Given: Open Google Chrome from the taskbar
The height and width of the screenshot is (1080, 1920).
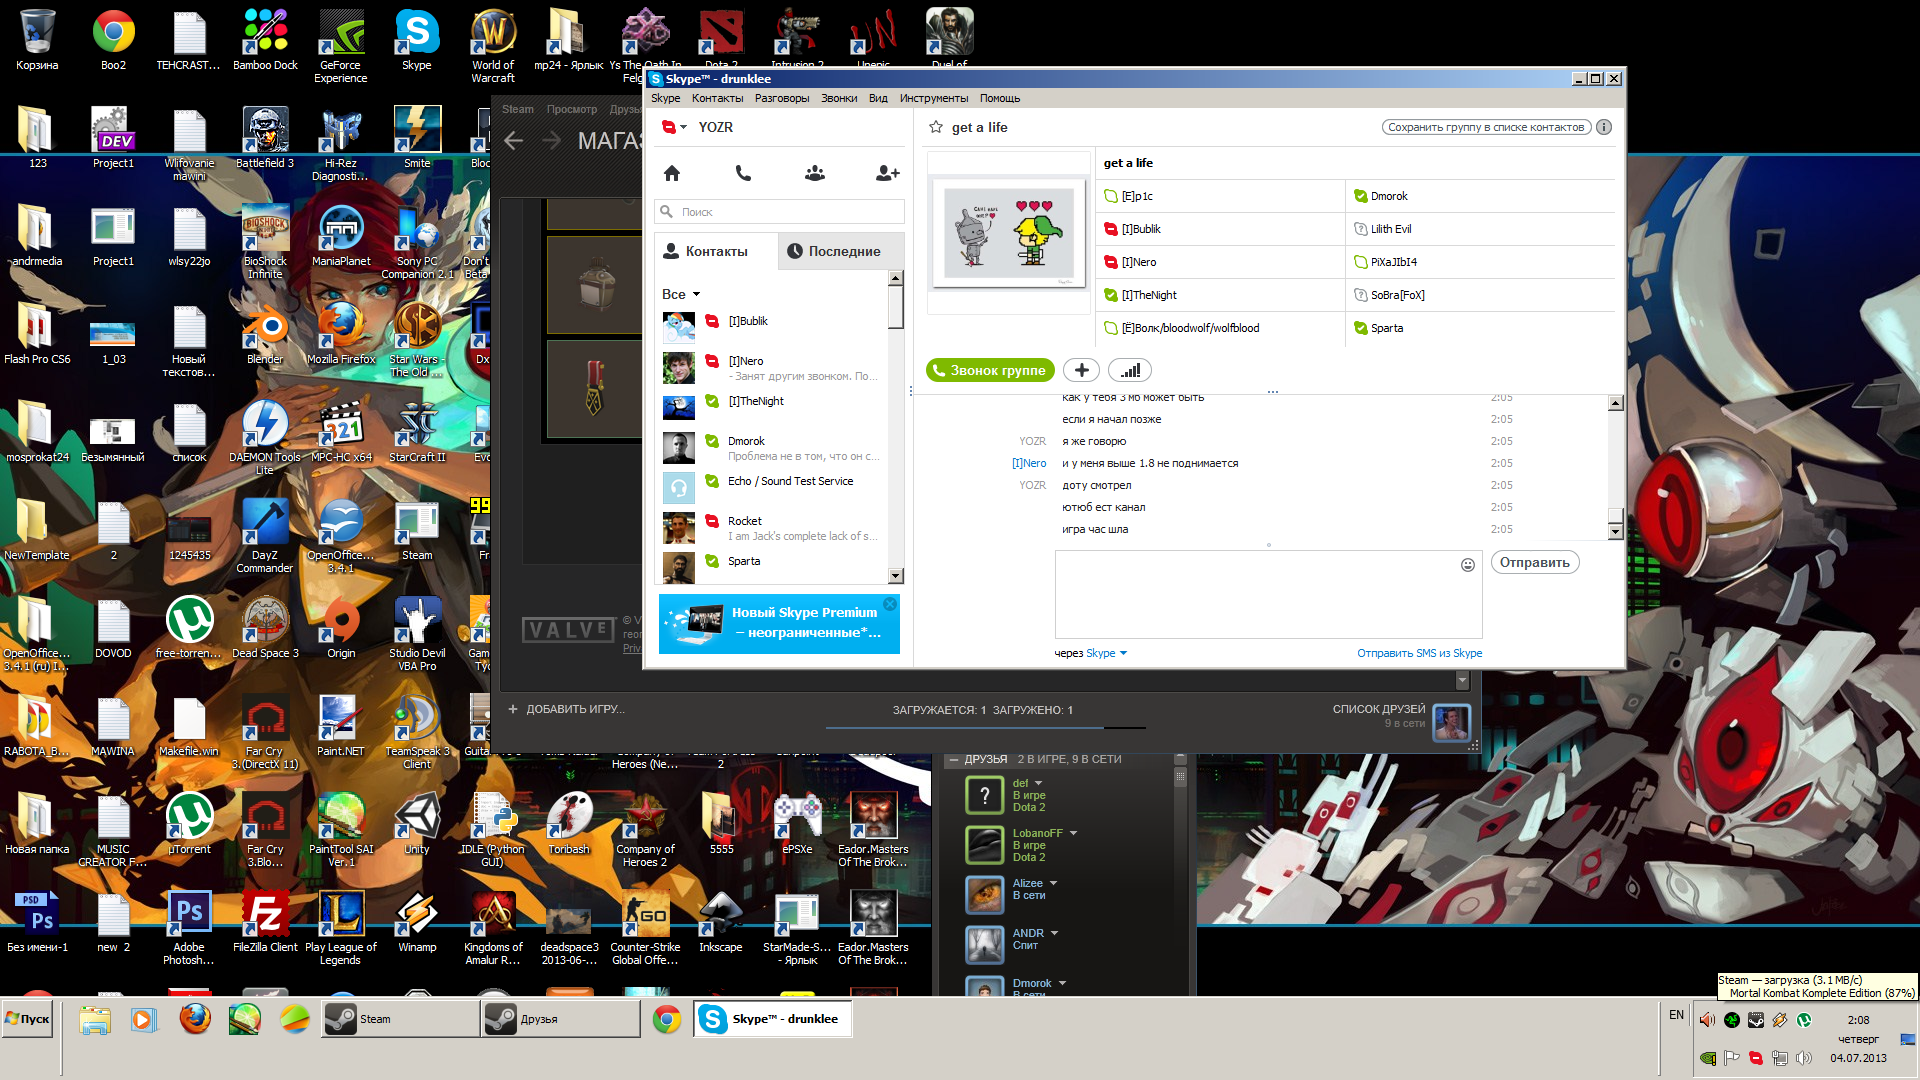Looking at the screenshot, I should pyautogui.click(x=667, y=1019).
